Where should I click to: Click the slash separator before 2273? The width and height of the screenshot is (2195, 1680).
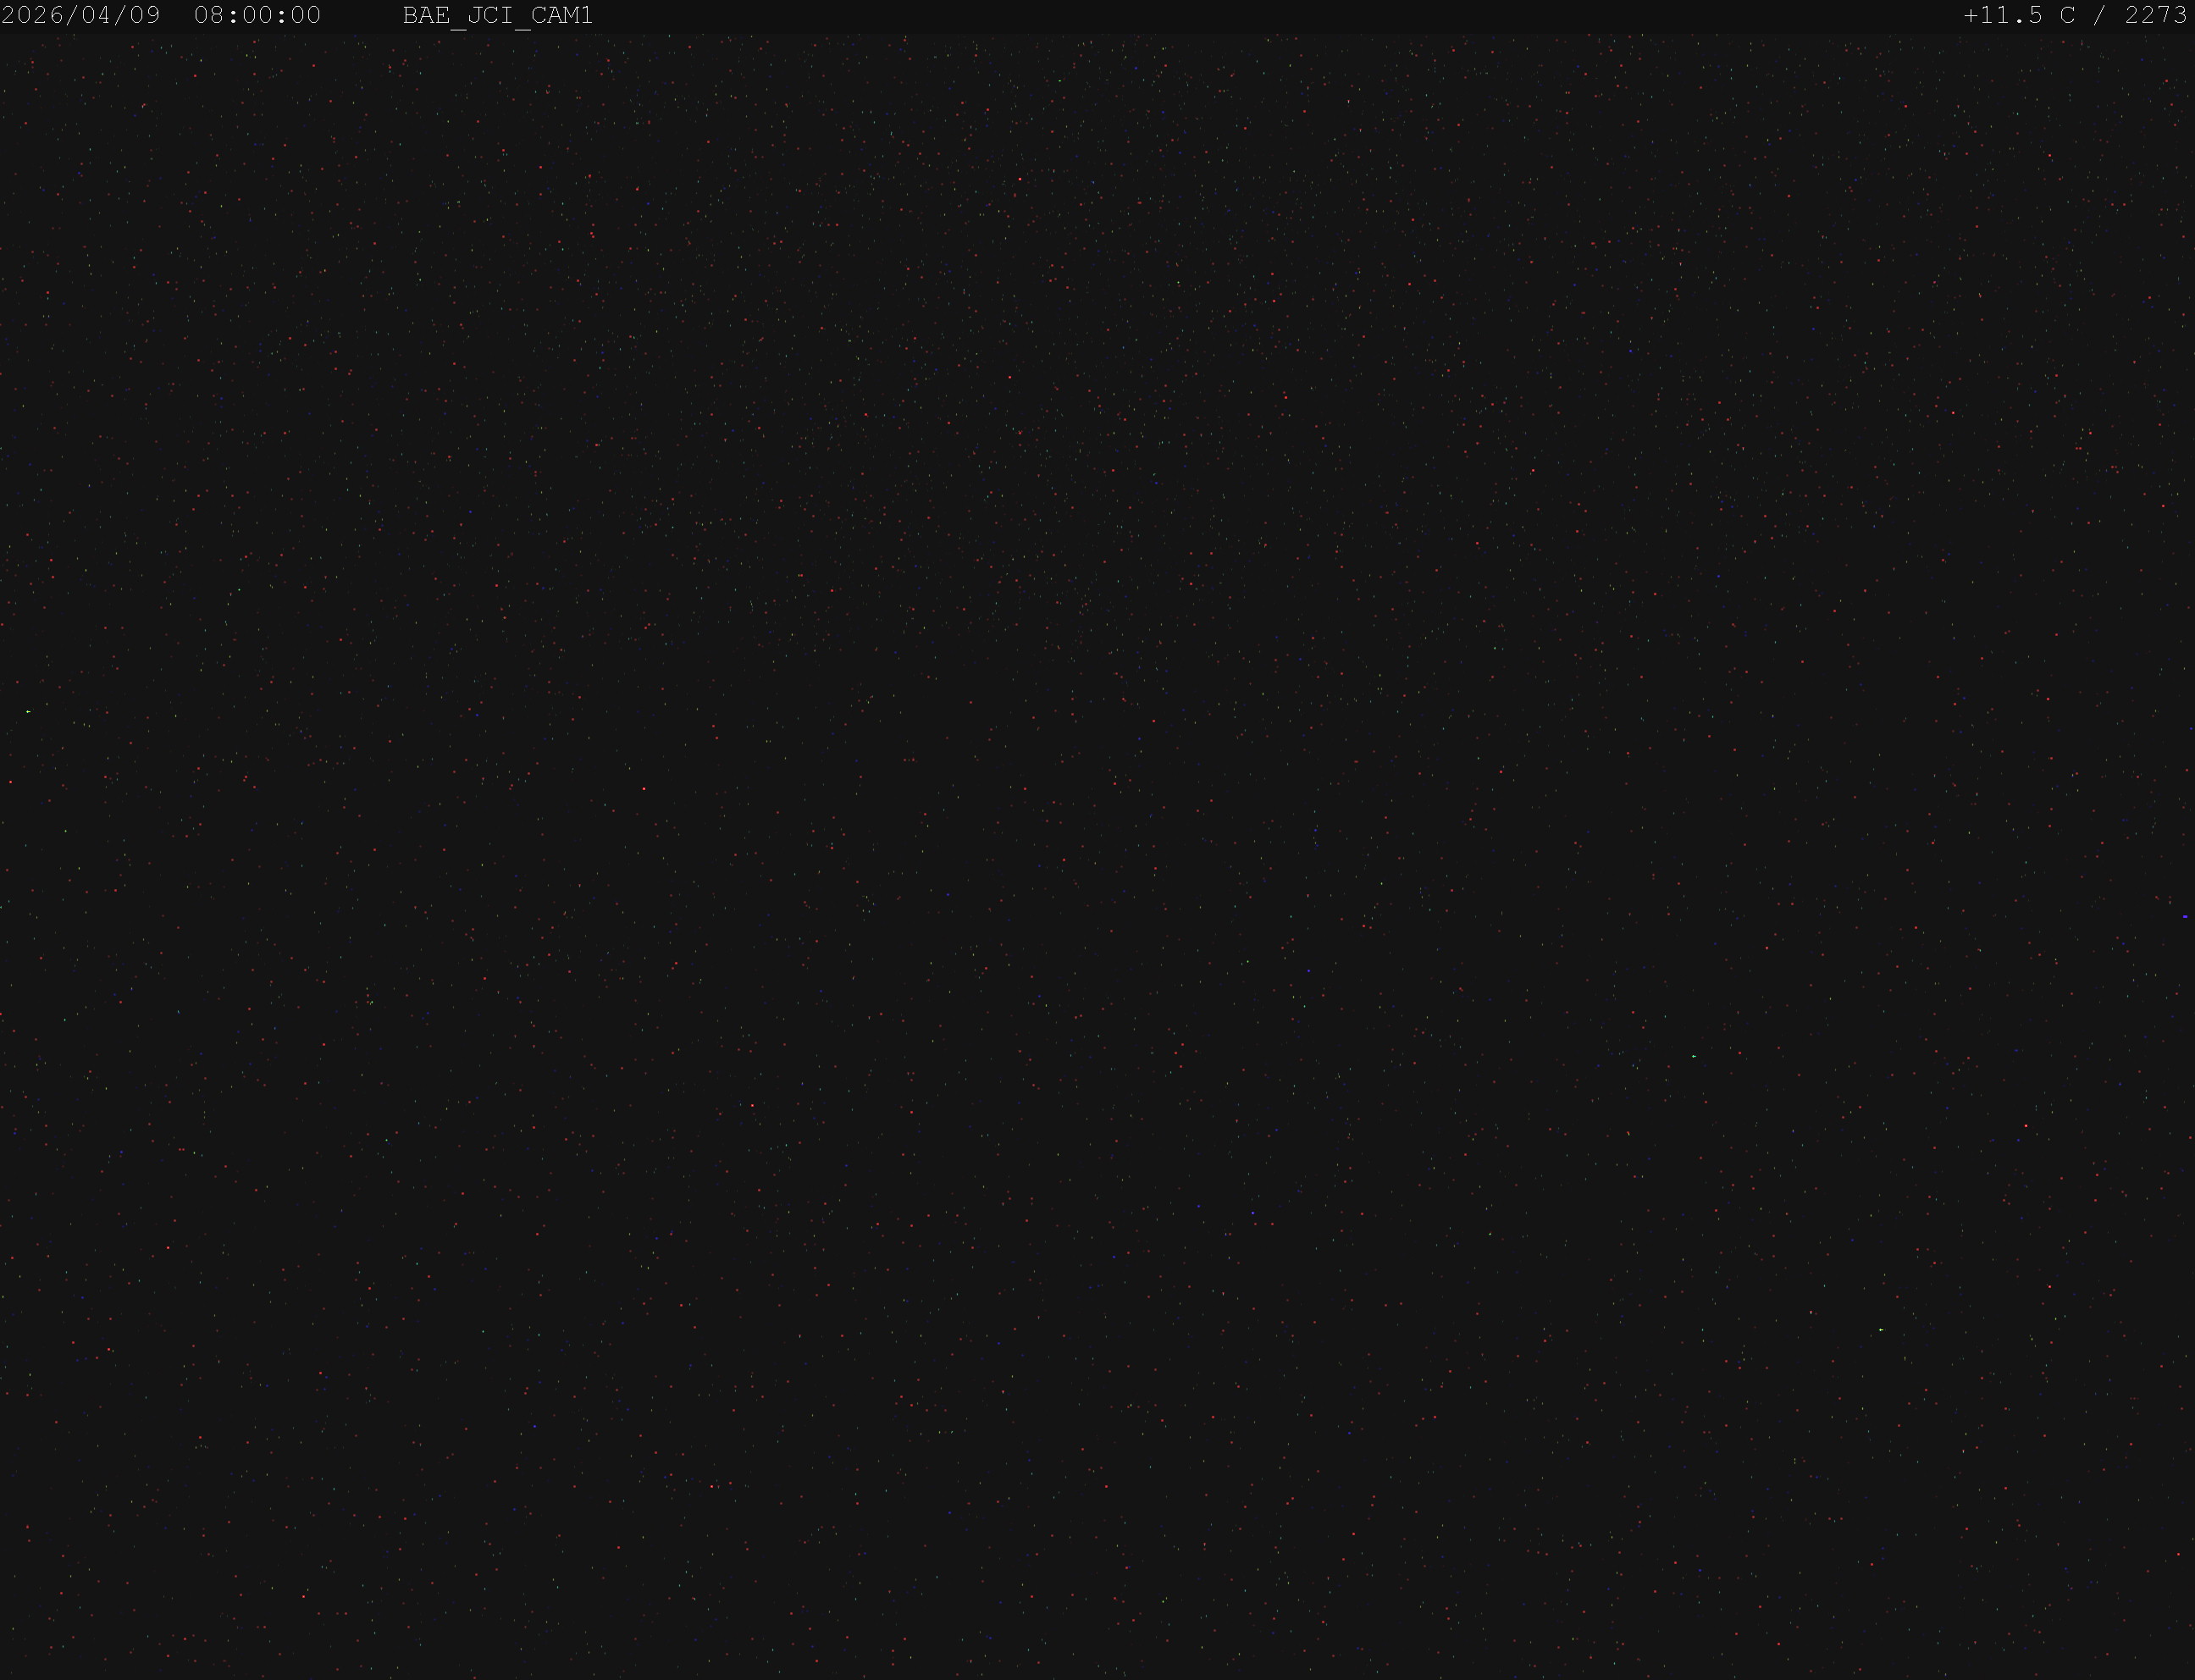pyautogui.click(x=2100, y=16)
